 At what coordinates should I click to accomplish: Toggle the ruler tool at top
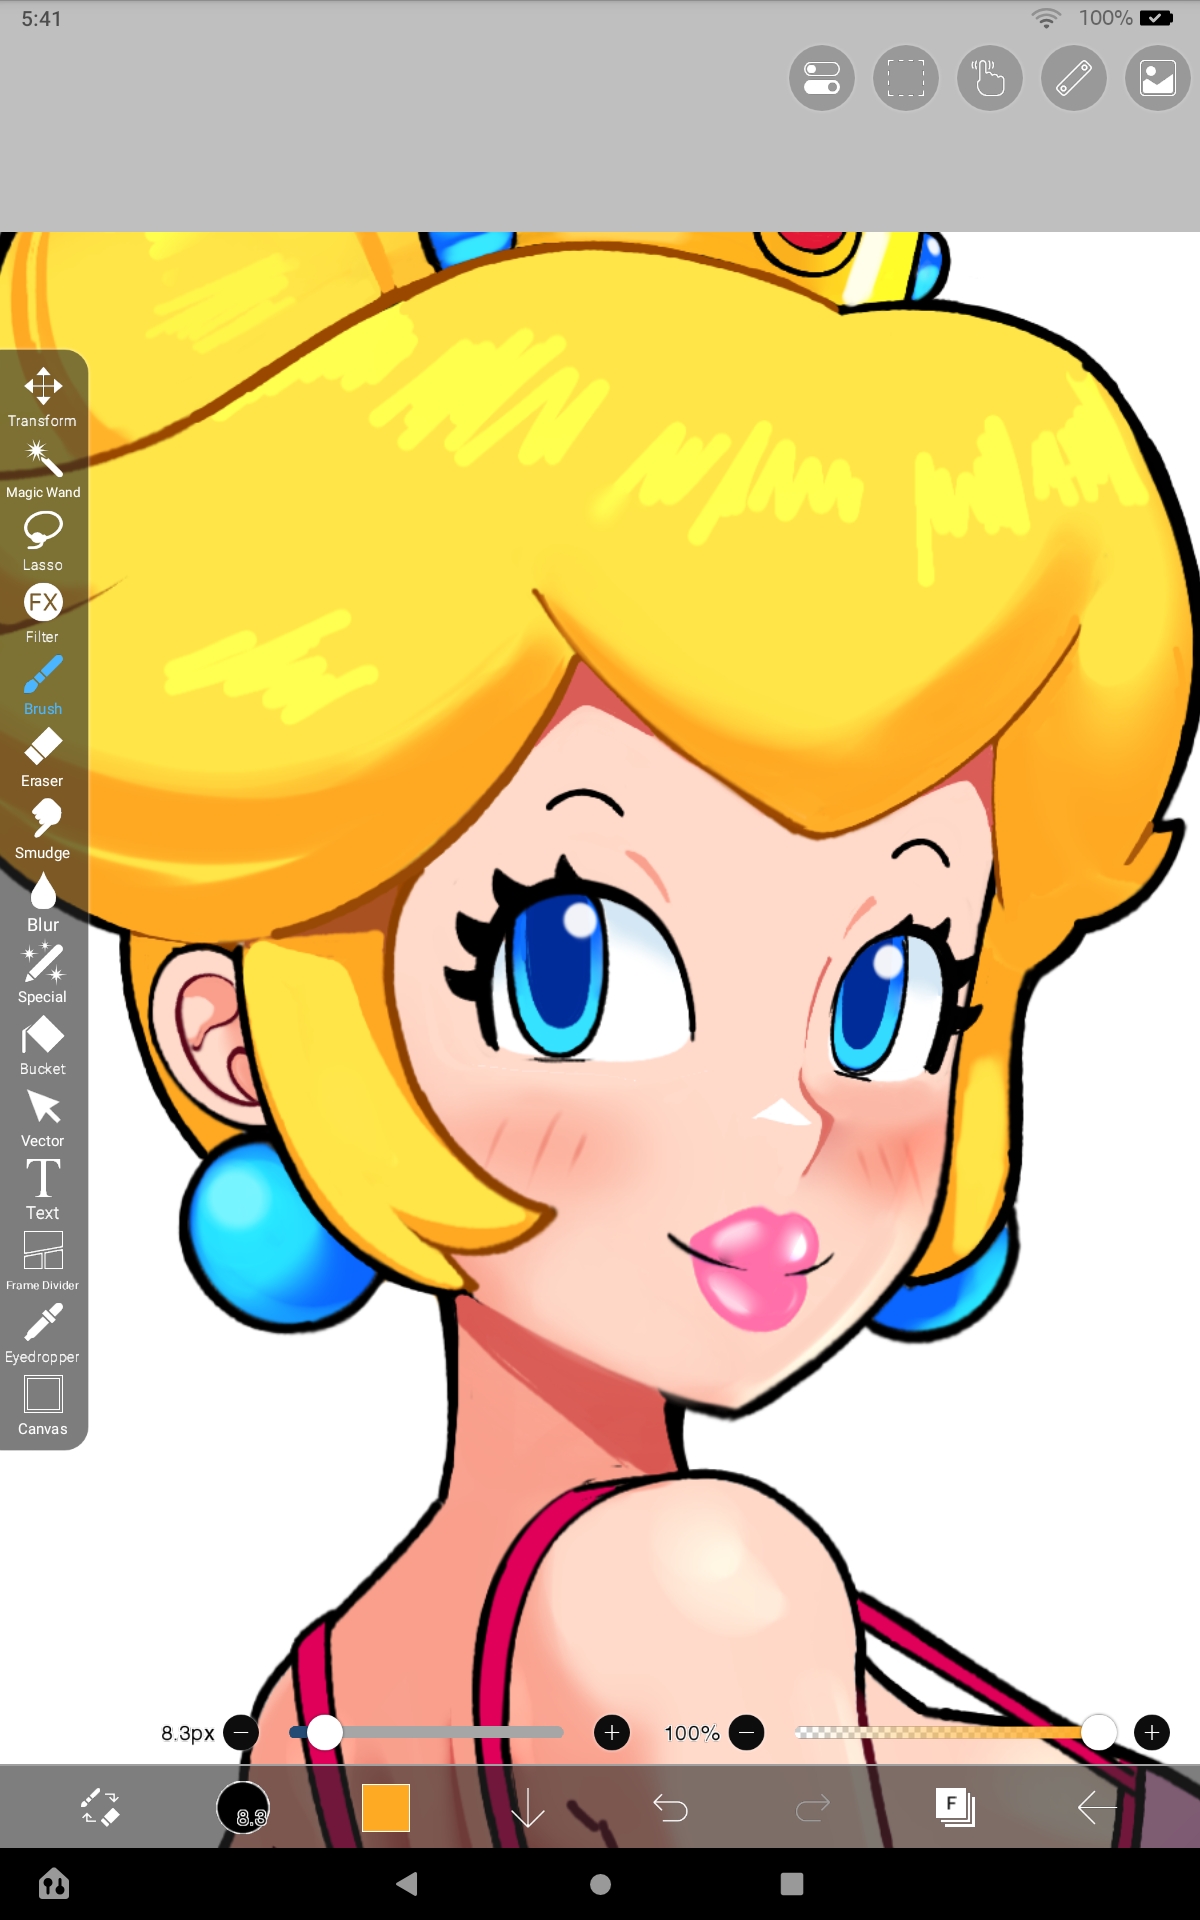(x=1073, y=78)
